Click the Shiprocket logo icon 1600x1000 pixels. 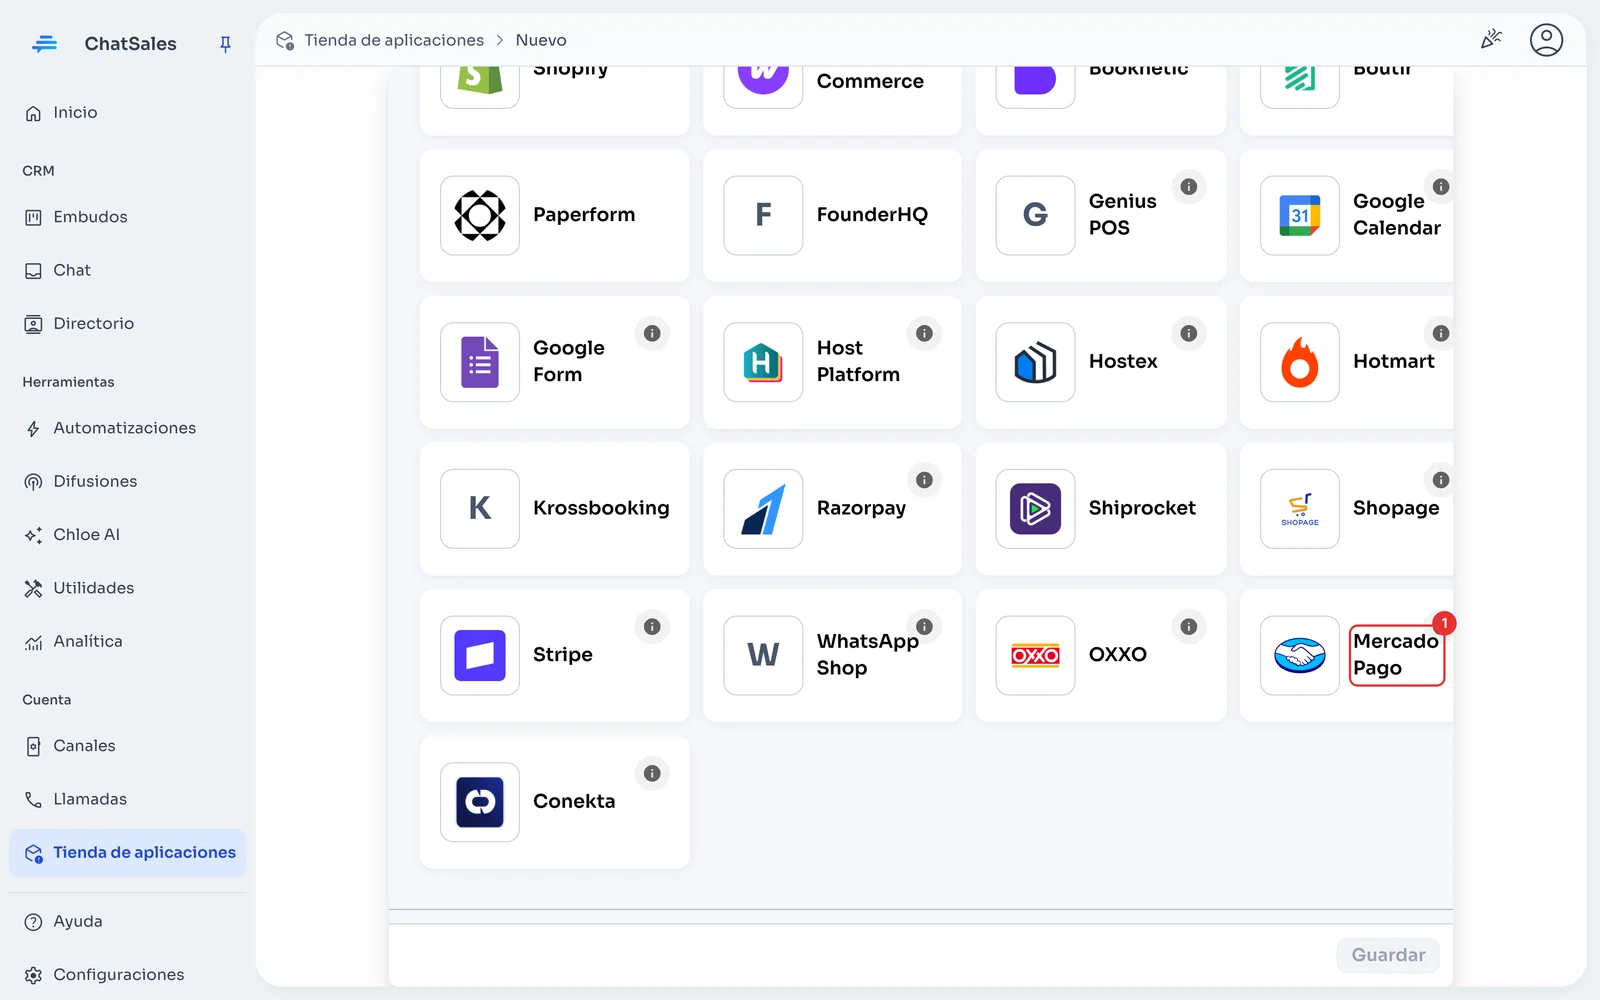coord(1035,509)
